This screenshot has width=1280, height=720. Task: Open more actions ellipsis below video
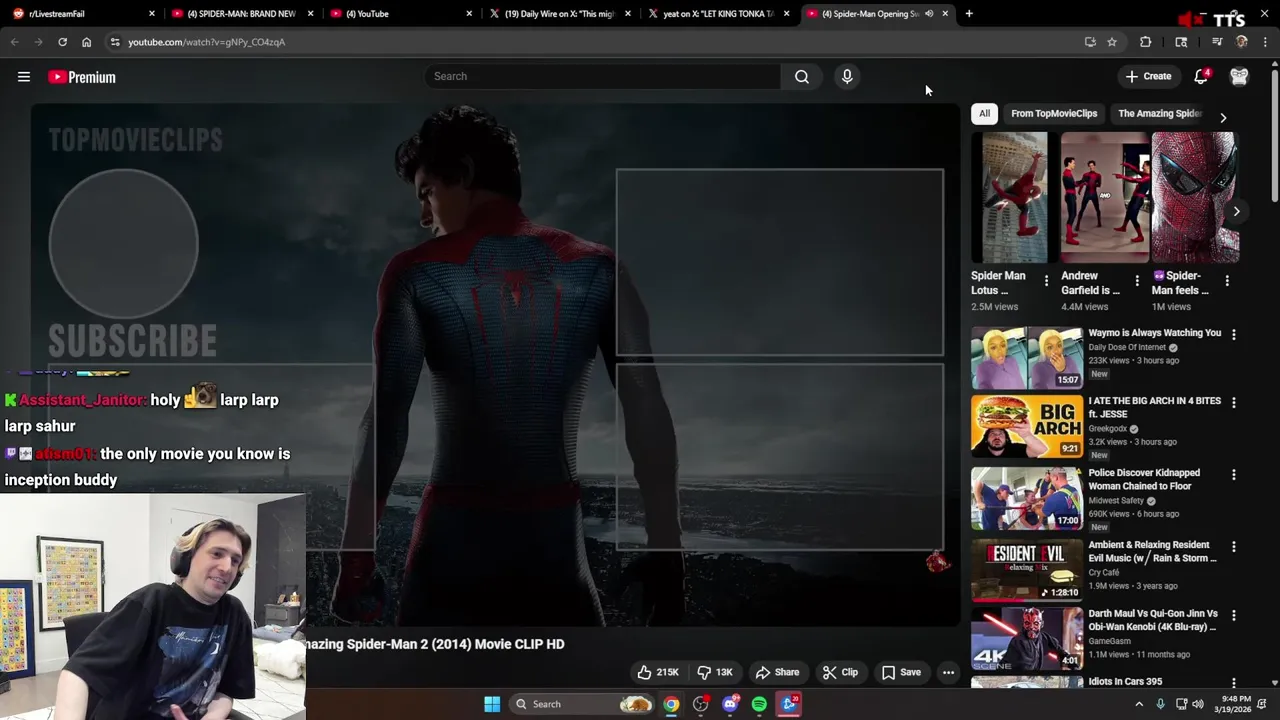[948, 672]
